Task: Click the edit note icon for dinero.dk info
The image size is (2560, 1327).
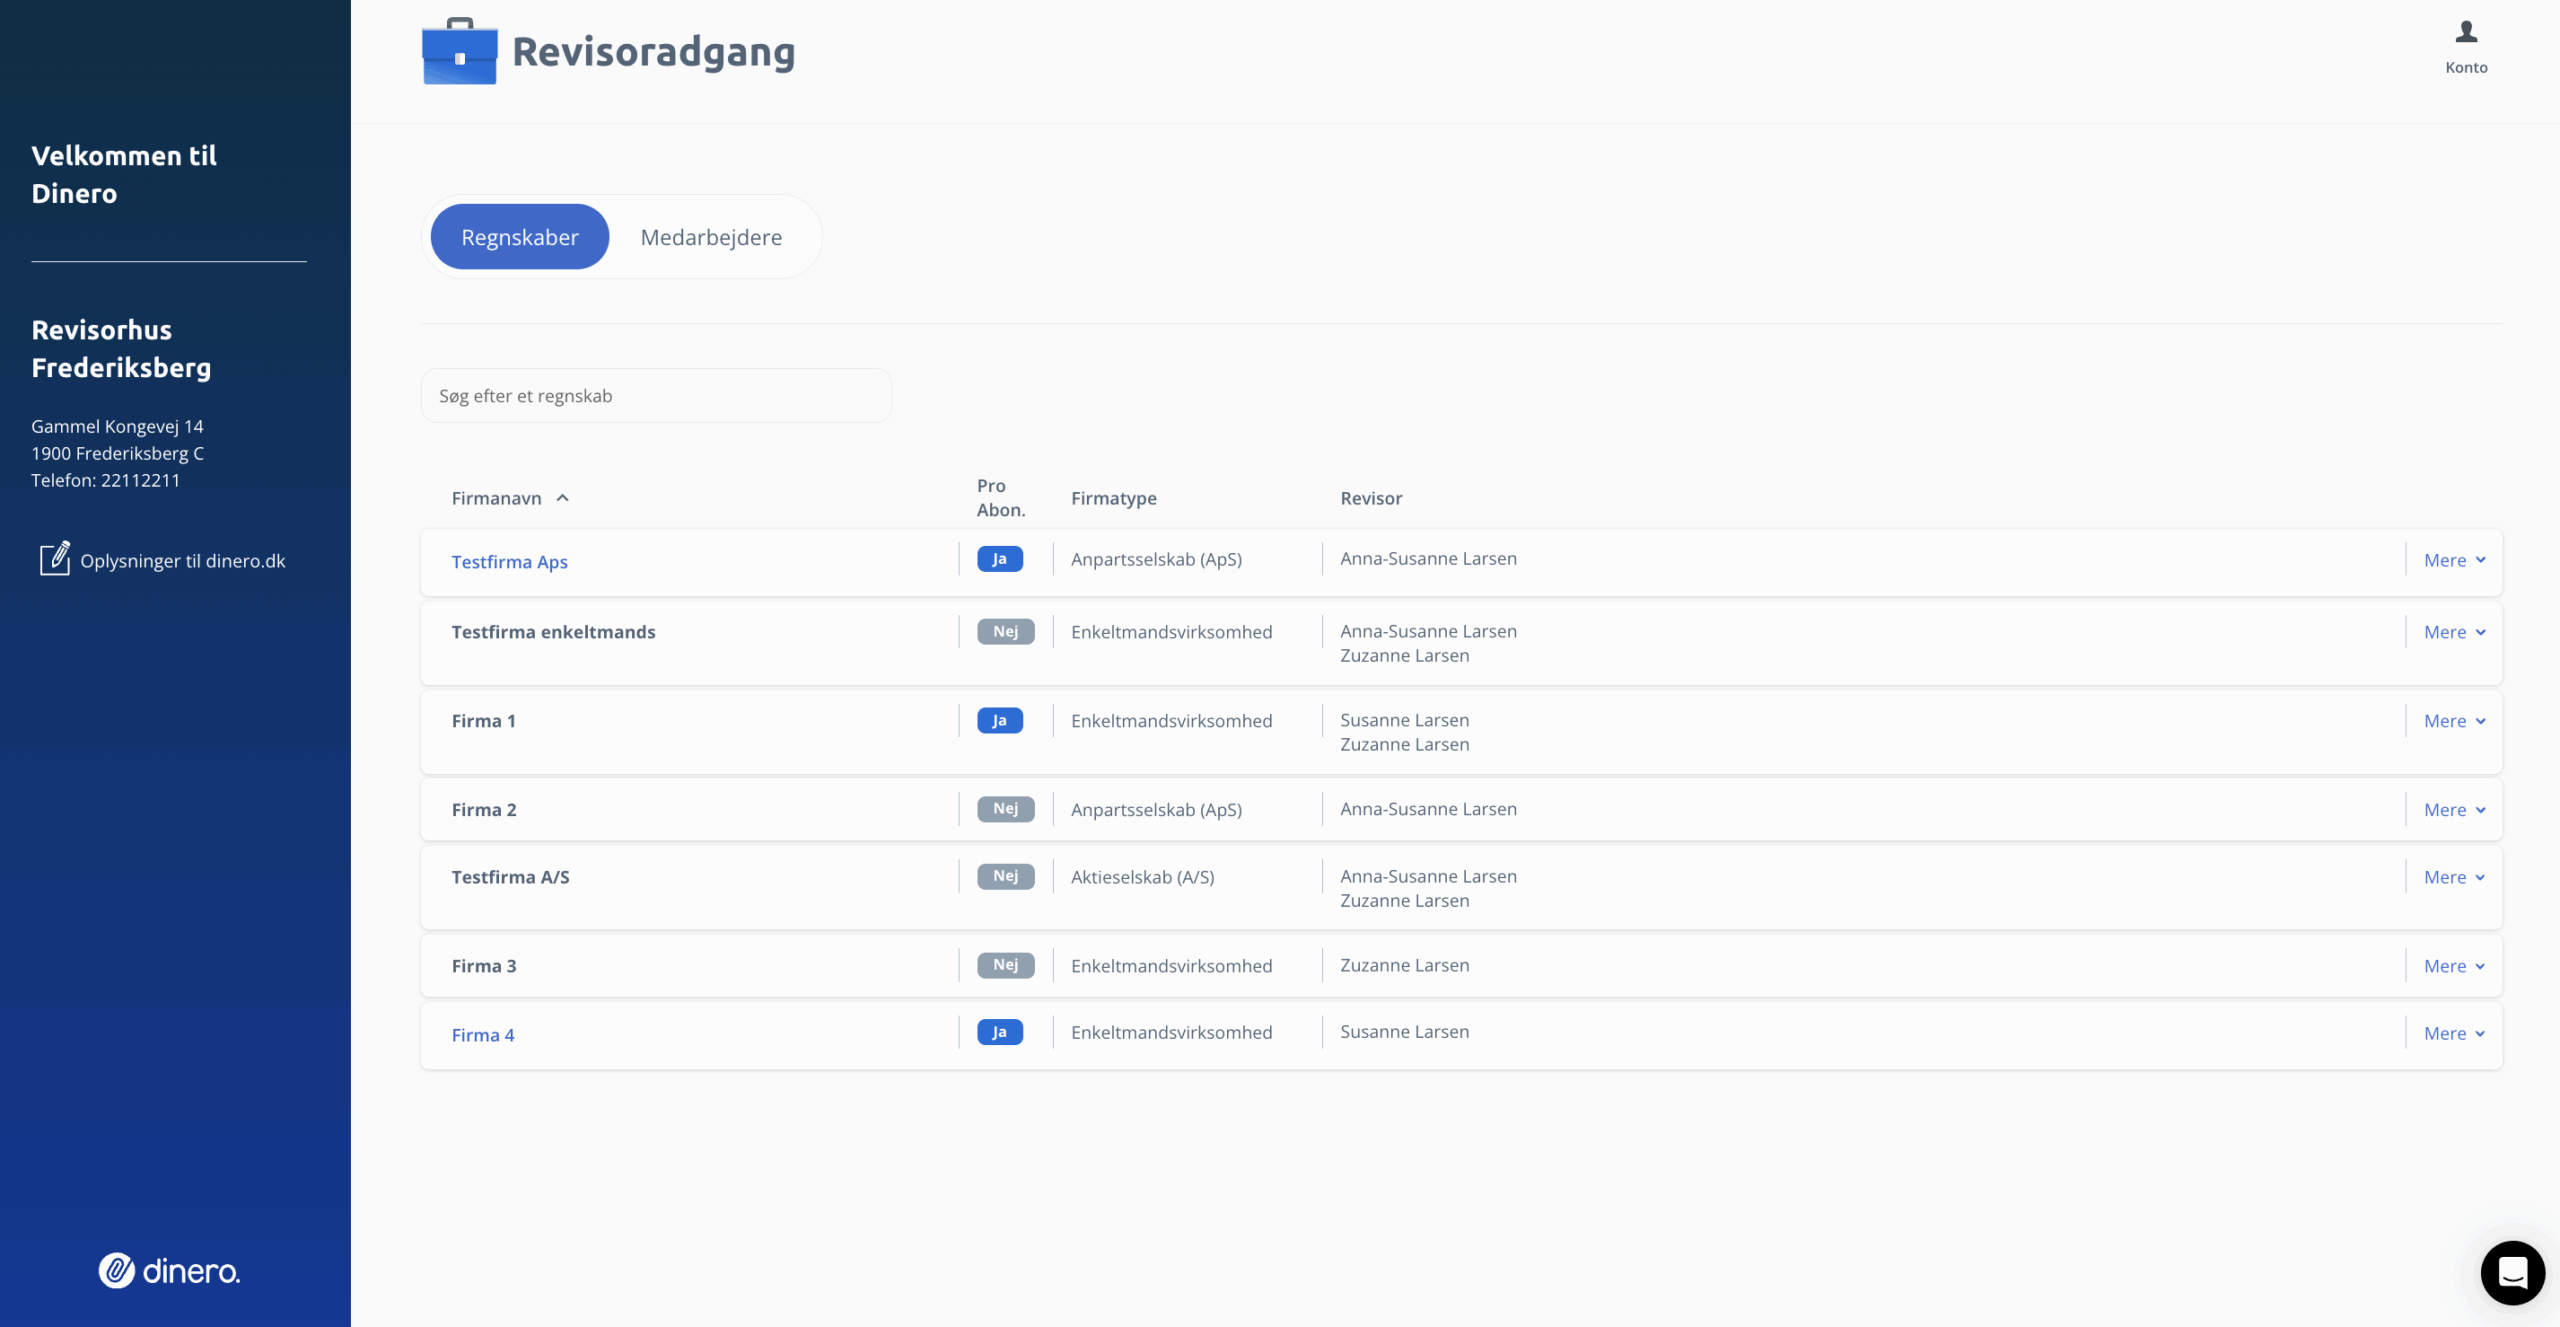Action: click(x=54, y=559)
